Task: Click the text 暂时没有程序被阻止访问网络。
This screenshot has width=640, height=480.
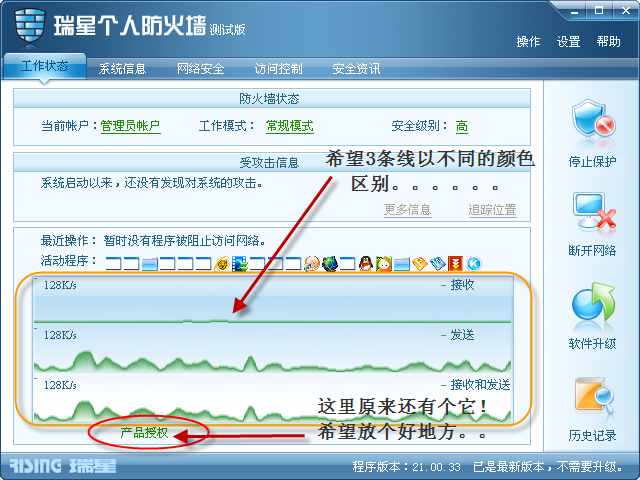Action: tap(184, 241)
